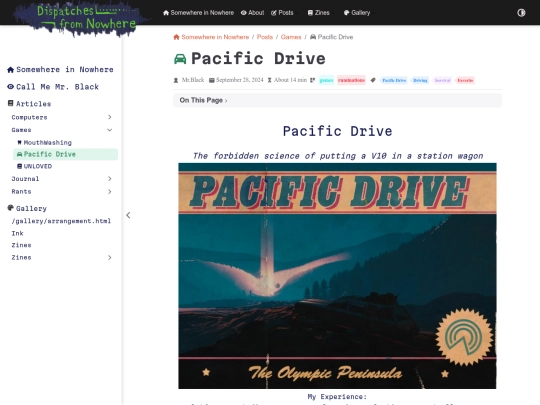Screen dimensions: 540x405
Task: Click the Mr.Black author name
Action: [x=193, y=80]
